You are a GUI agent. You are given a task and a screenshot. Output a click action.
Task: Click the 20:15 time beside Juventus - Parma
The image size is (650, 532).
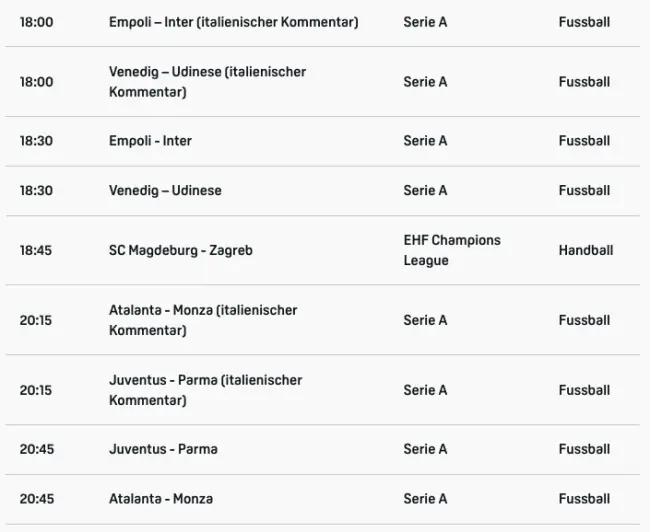(36, 390)
